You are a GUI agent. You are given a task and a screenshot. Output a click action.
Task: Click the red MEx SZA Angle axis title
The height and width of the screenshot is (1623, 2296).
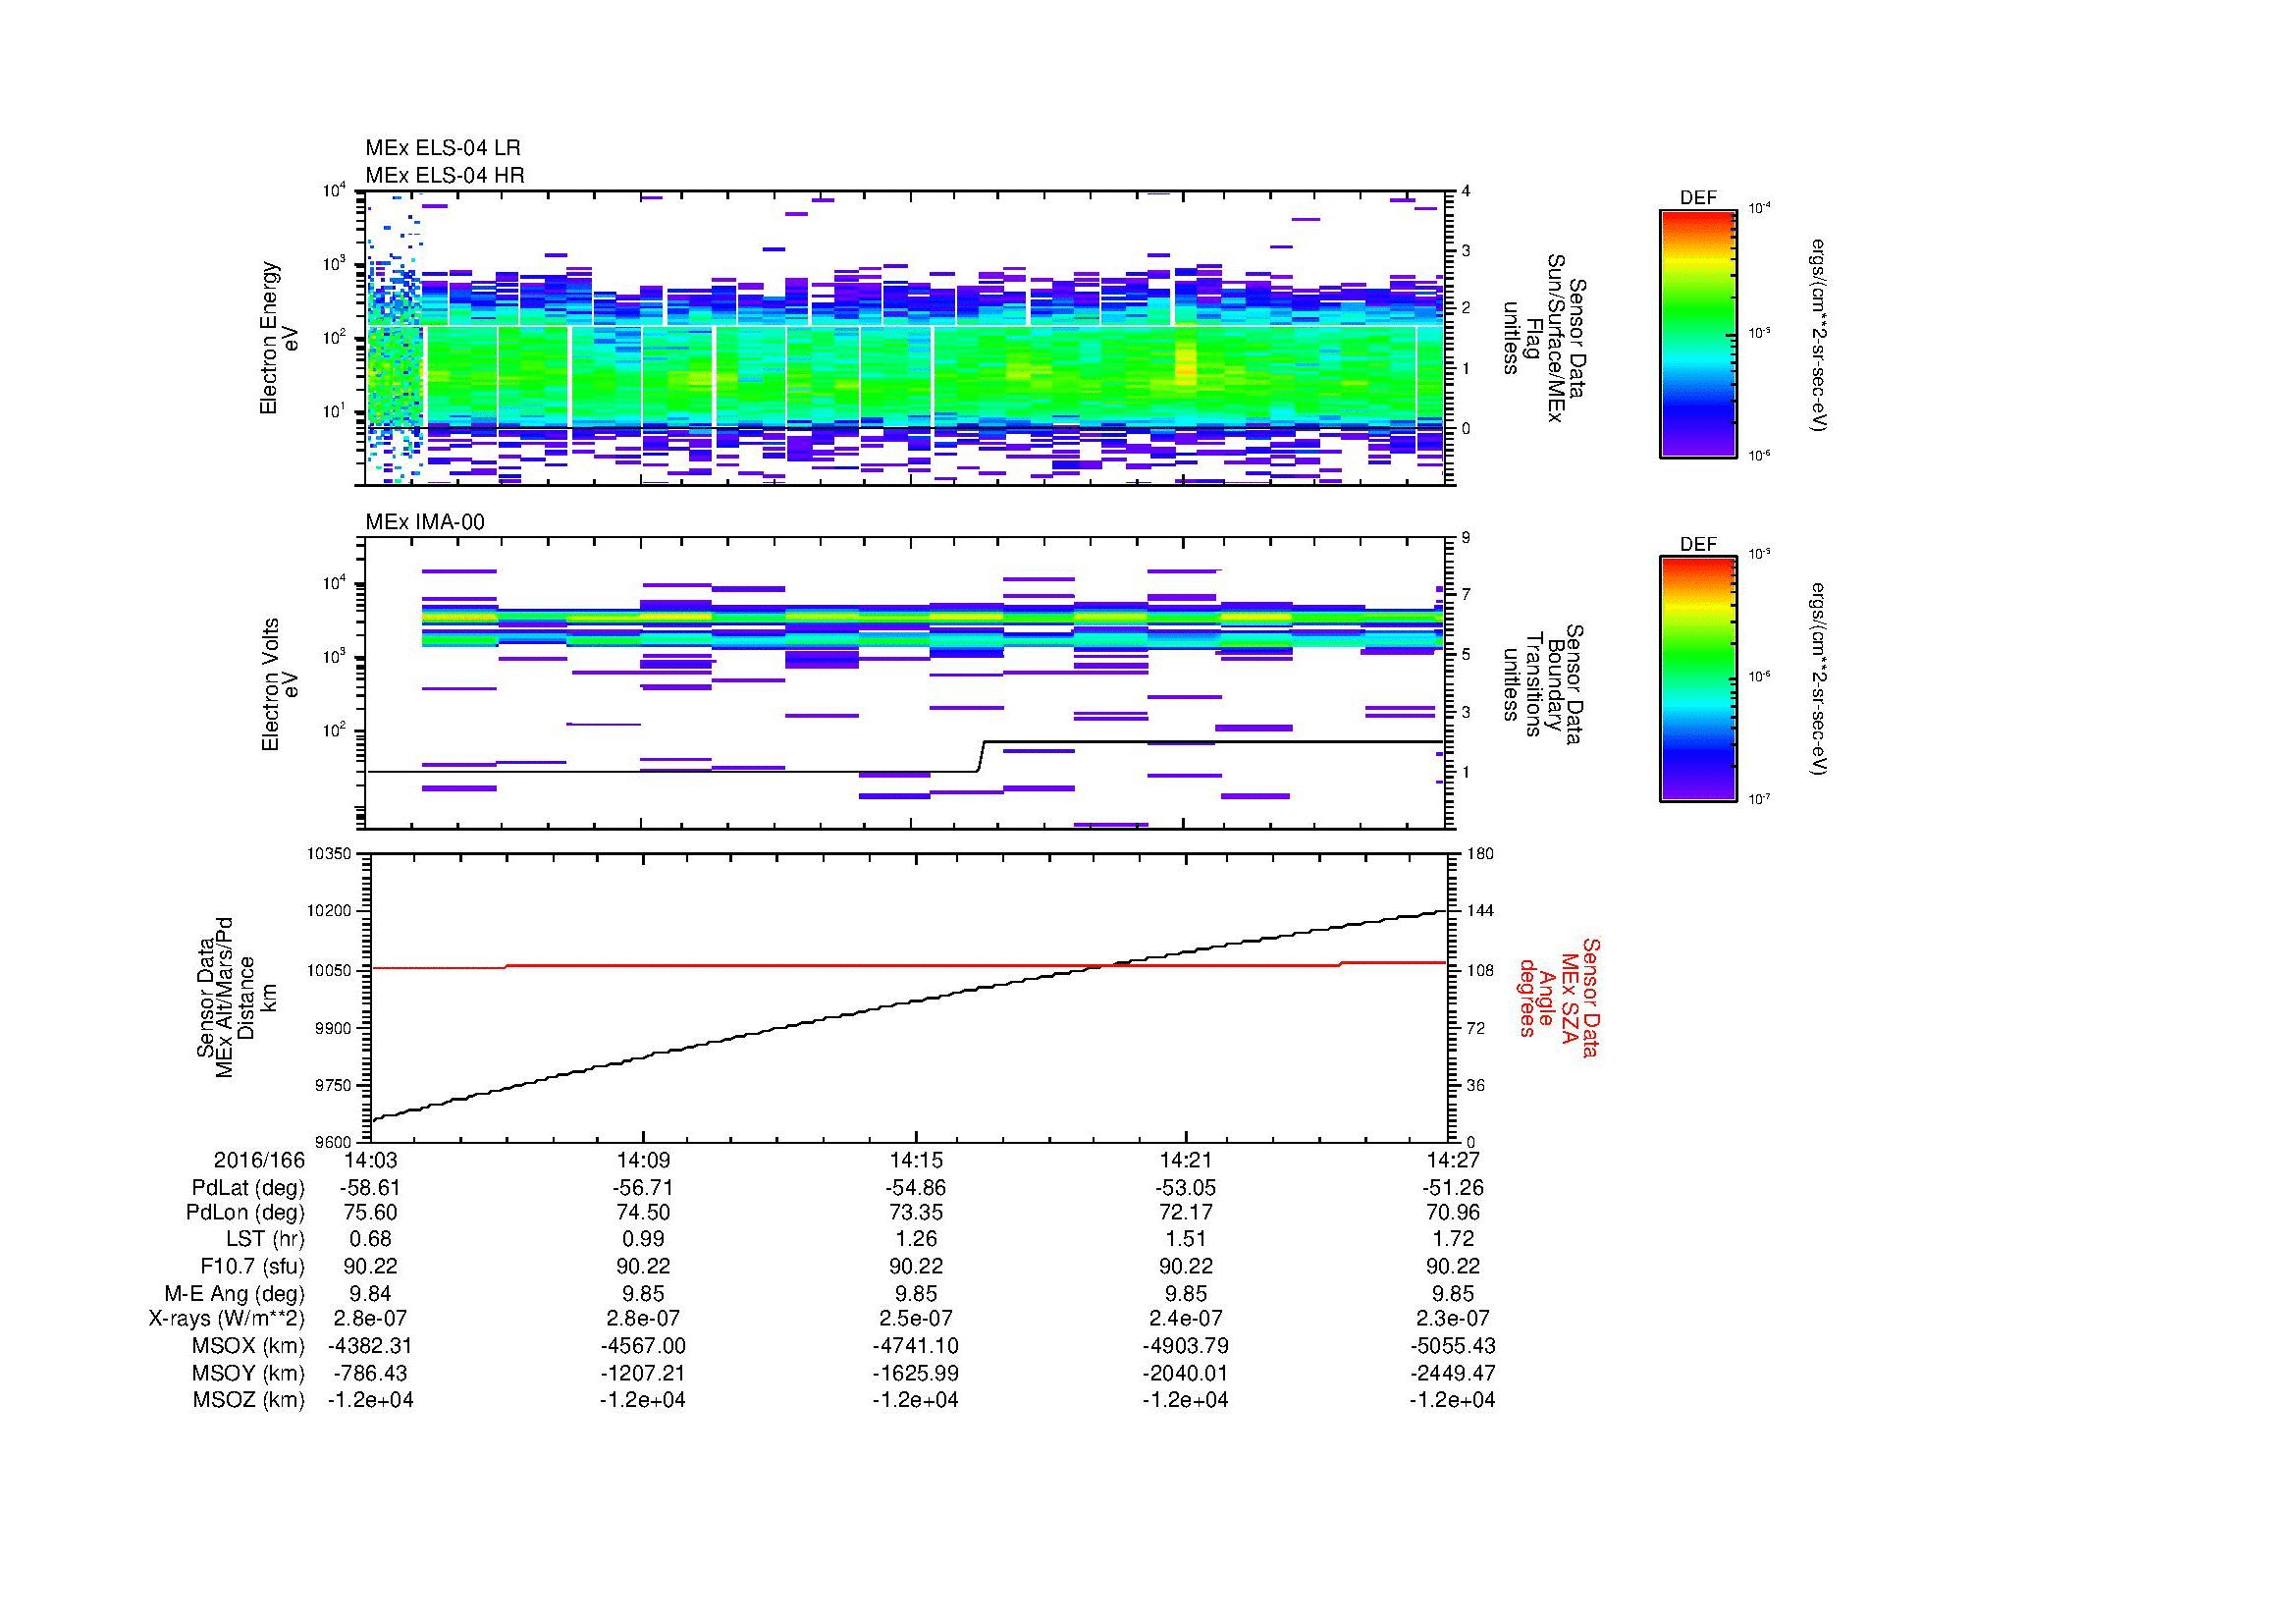[x=1558, y=997]
